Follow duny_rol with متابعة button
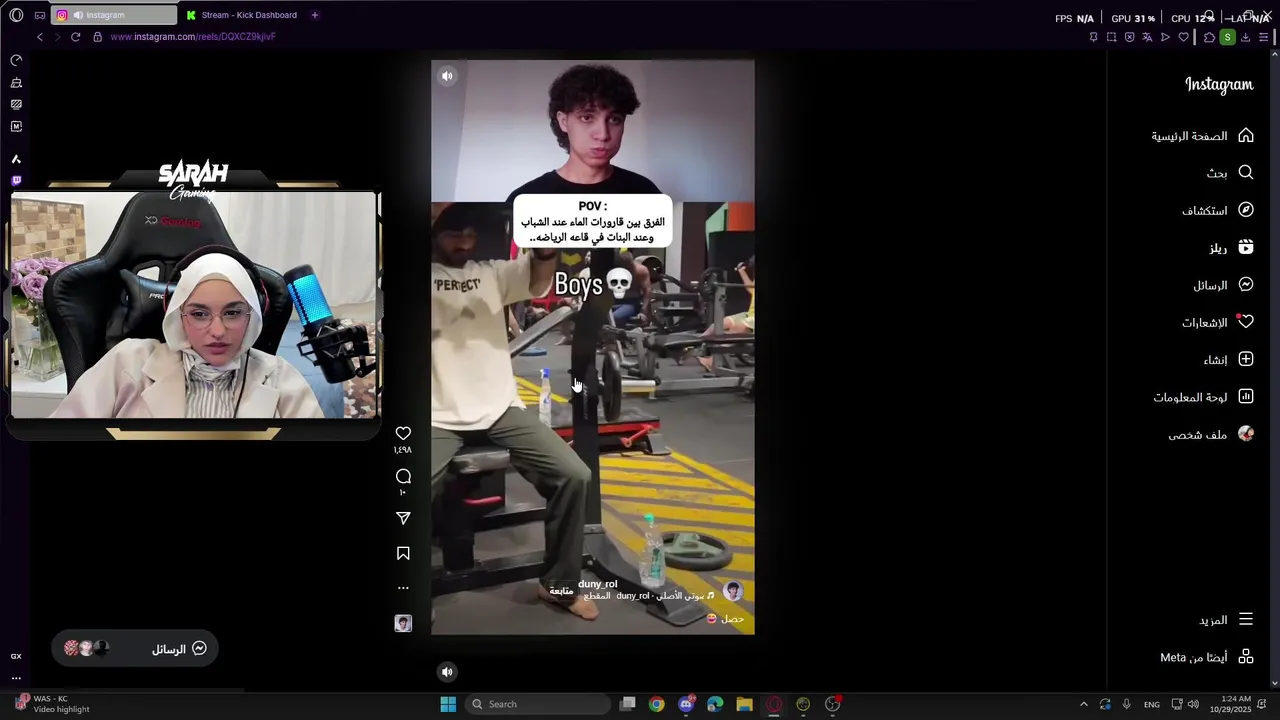This screenshot has width=1280, height=720. coord(561,591)
